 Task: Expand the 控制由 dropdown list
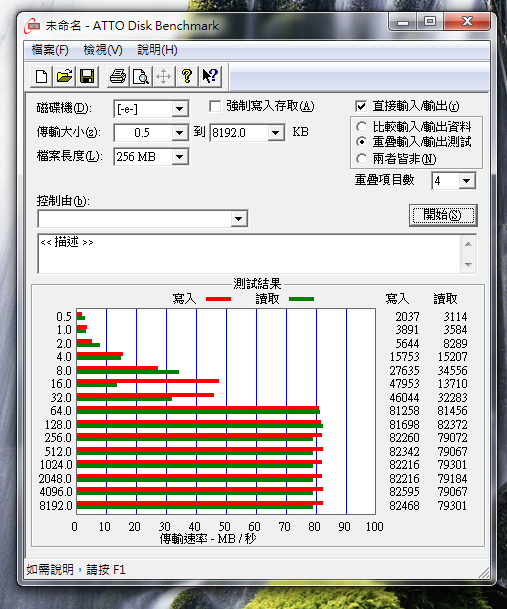click(x=239, y=219)
